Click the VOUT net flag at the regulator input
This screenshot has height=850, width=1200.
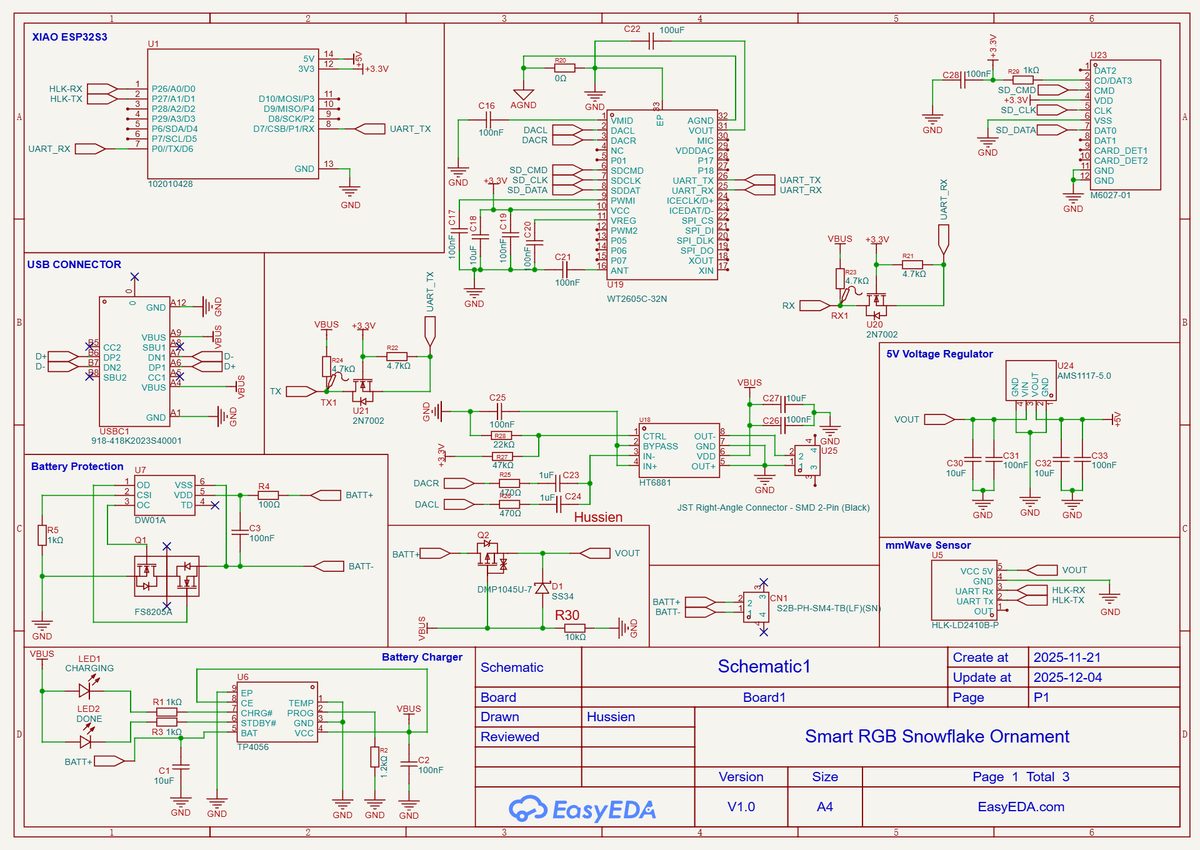tap(941, 418)
